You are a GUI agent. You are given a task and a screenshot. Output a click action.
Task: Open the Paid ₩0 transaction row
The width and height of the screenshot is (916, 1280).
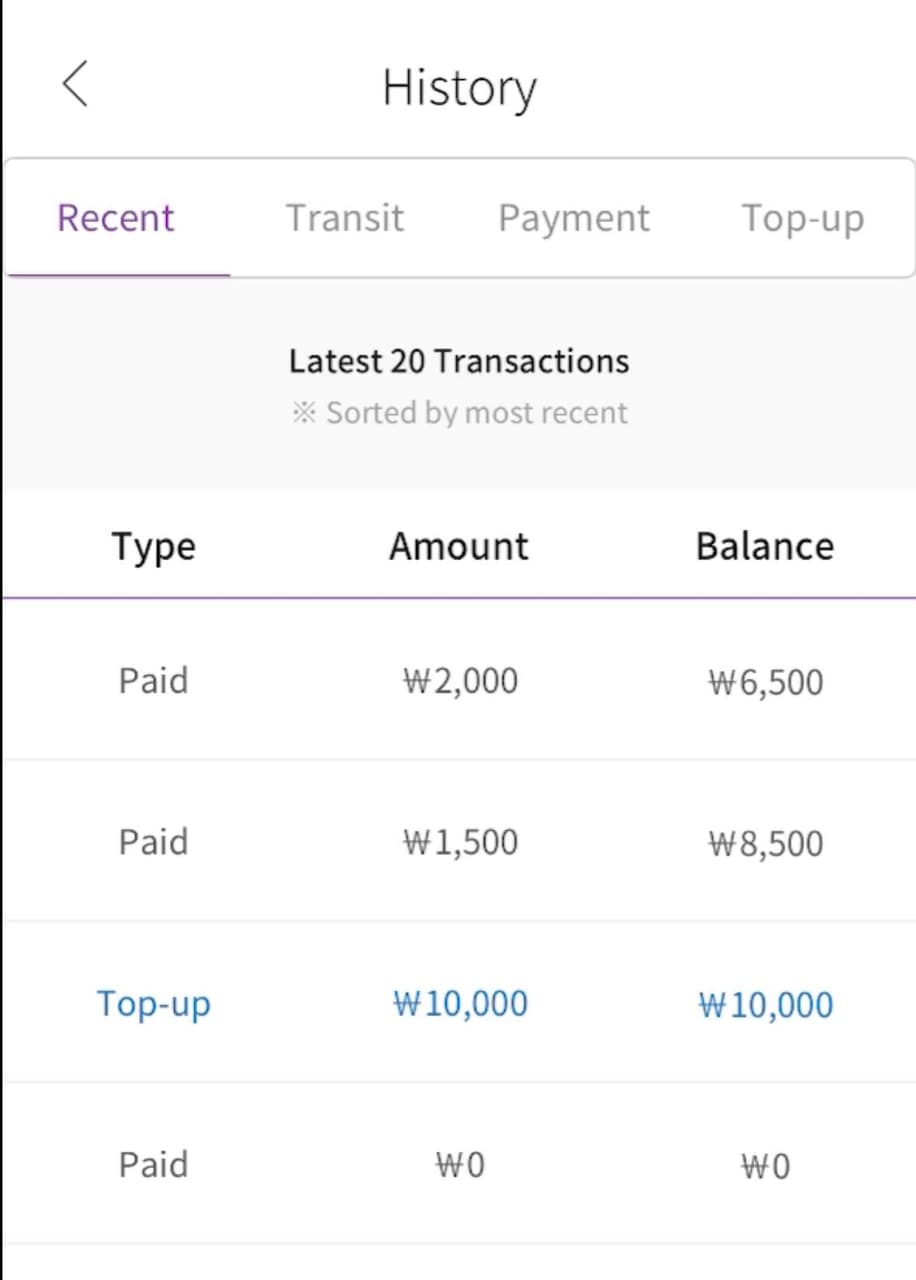pyautogui.click(x=459, y=1164)
